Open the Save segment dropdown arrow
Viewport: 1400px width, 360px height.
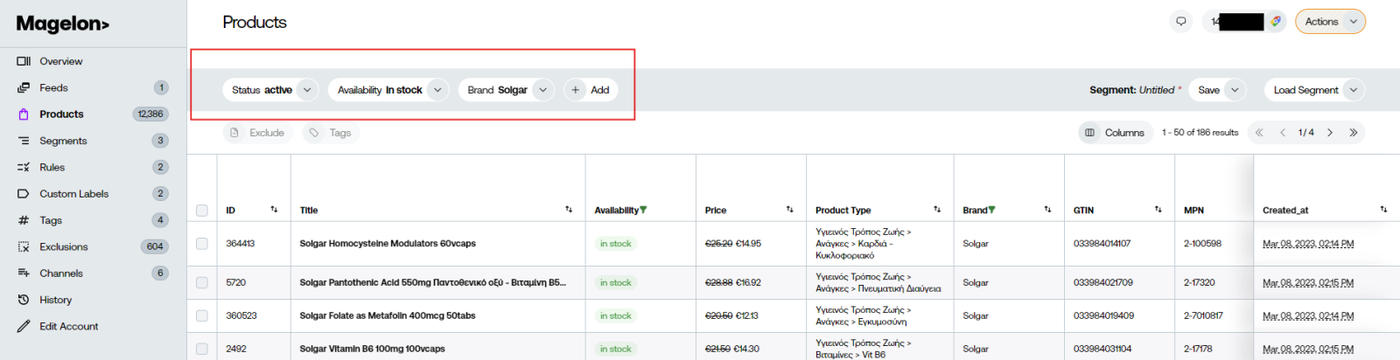point(1235,90)
